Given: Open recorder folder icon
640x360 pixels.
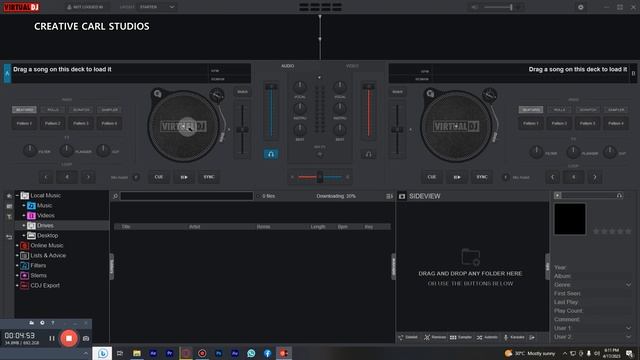Looking at the screenshot, I should tap(31, 323).
